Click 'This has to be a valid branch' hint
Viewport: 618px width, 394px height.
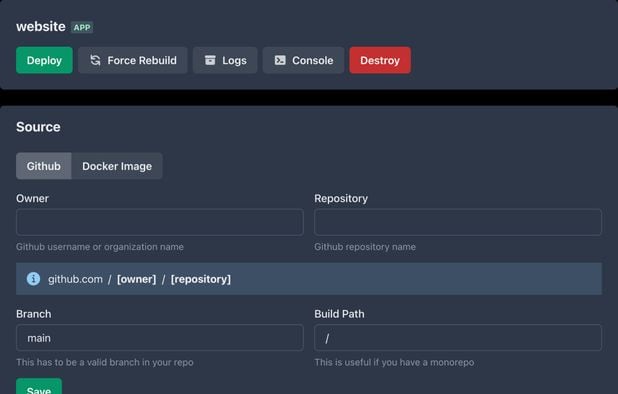coord(105,362)
